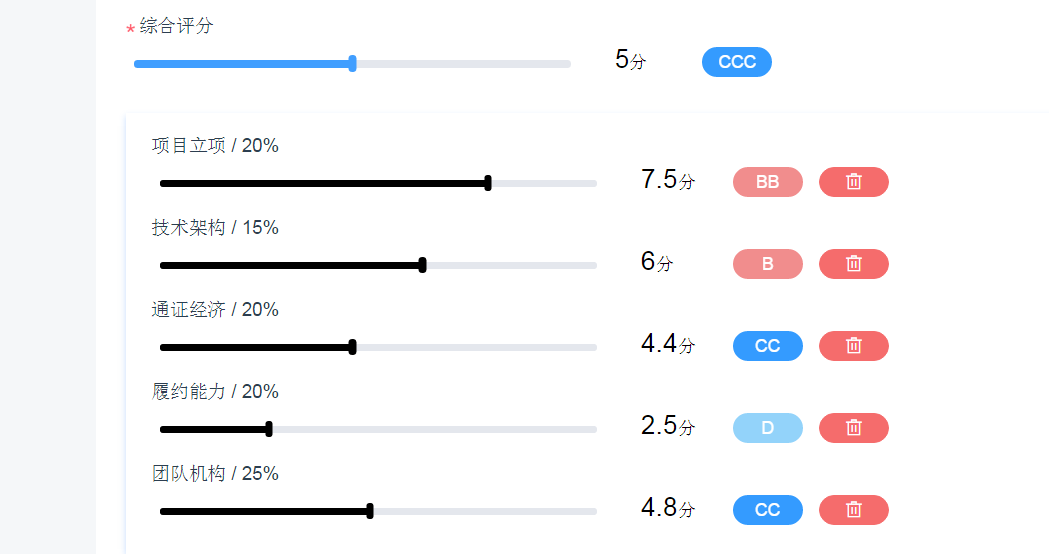Delete the 团队机构 scoring item
The image size is (1049, 554).
tap(854, 510)
